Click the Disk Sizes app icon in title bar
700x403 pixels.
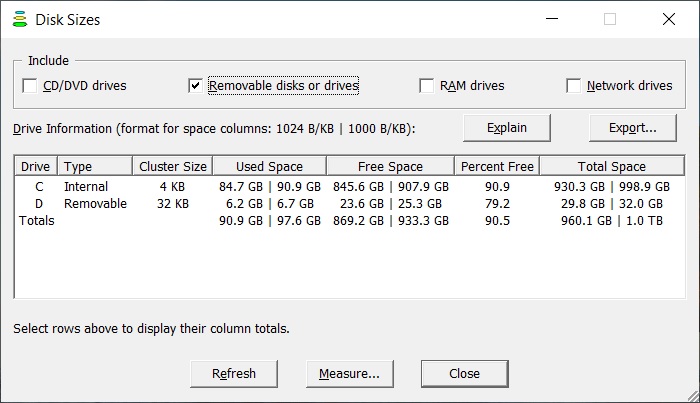20,20
